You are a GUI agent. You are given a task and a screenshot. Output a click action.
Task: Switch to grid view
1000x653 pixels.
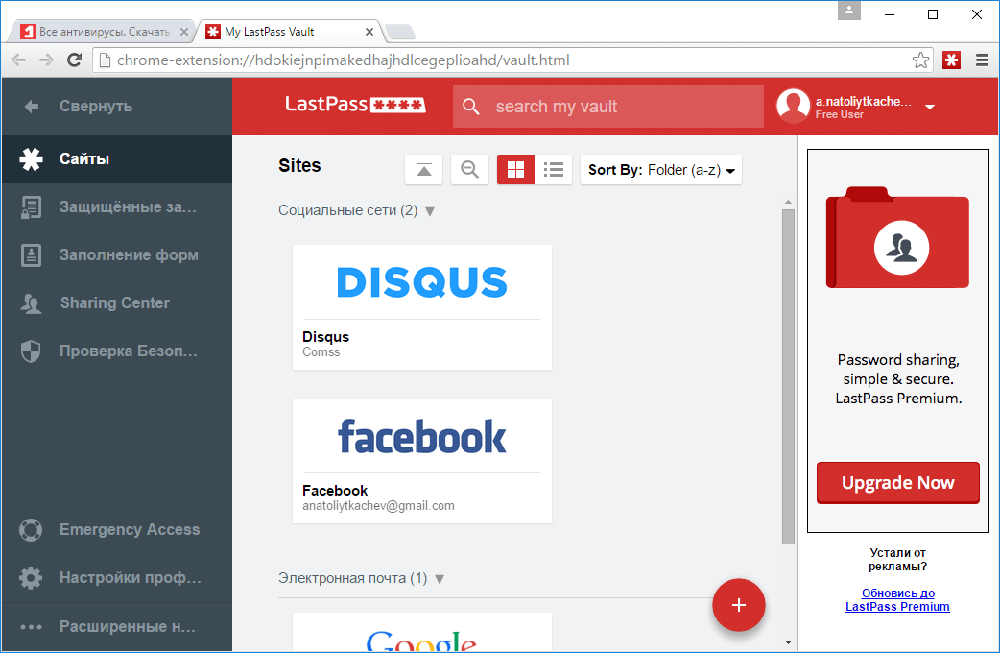pyautogui.click(x=516, y=170)
